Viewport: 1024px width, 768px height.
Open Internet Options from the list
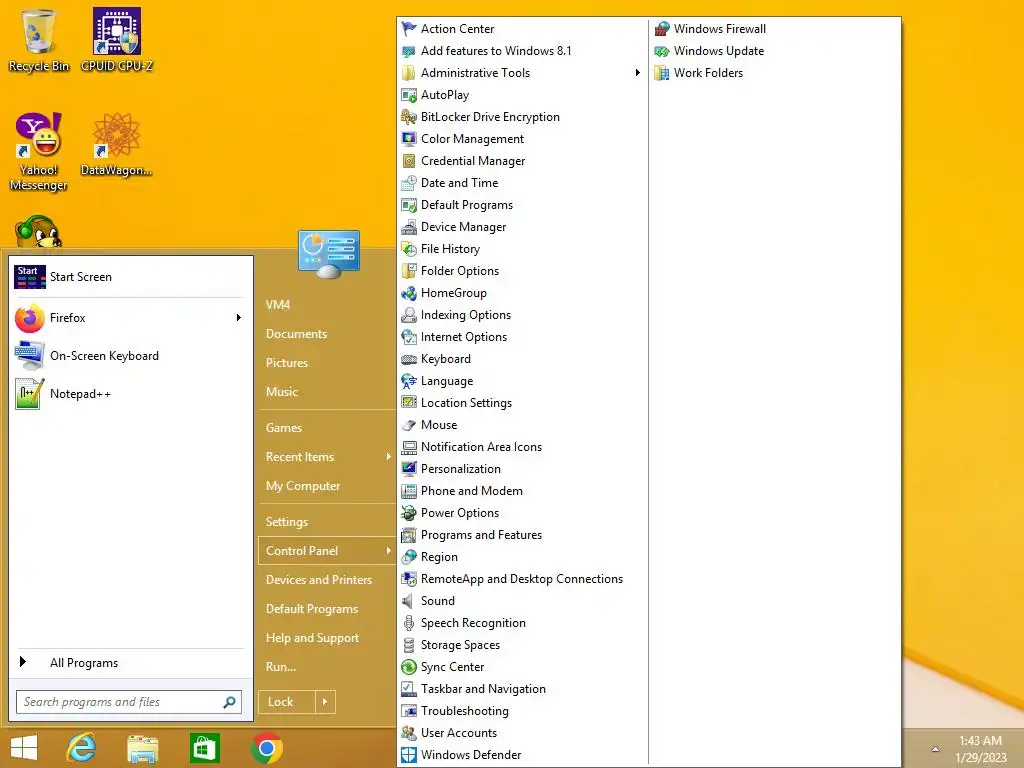click(x=464, y=337)
